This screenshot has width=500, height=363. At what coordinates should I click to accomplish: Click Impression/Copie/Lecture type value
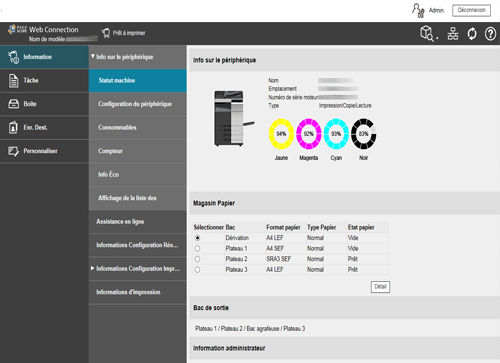345,106
